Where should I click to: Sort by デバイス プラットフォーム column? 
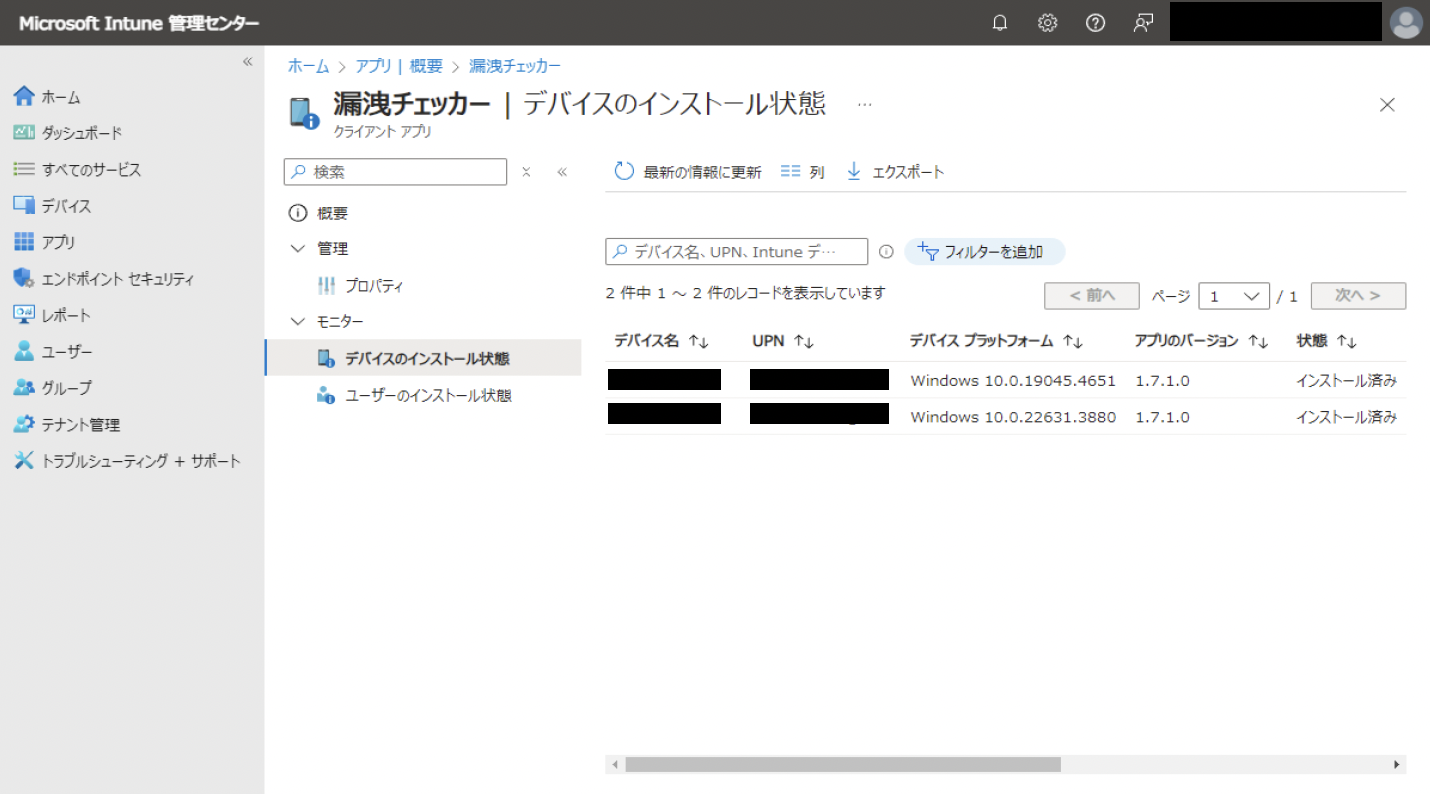[996, 341]
